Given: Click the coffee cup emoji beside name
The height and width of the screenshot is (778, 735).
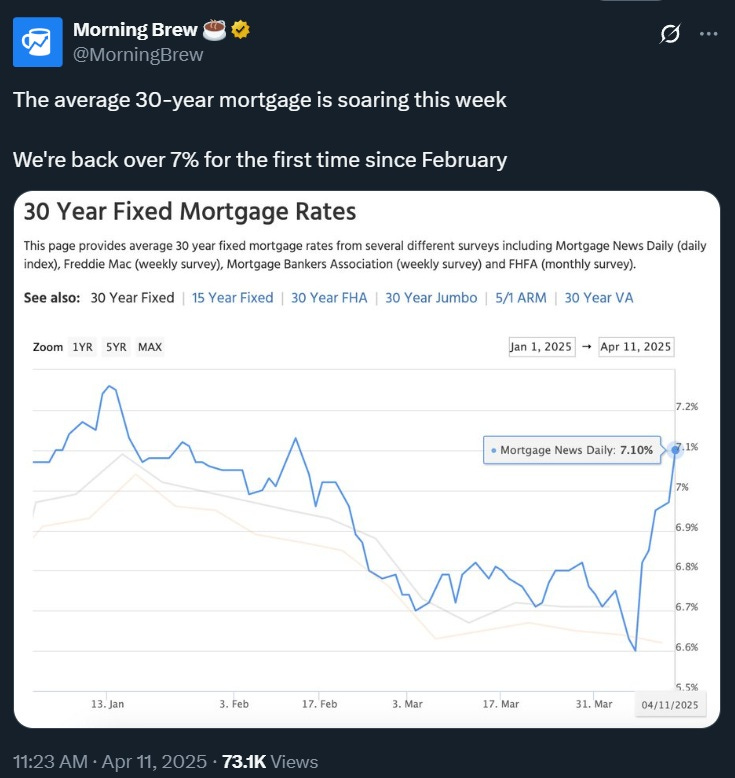Looking at the screenshot, I should (x=214, y=30).
